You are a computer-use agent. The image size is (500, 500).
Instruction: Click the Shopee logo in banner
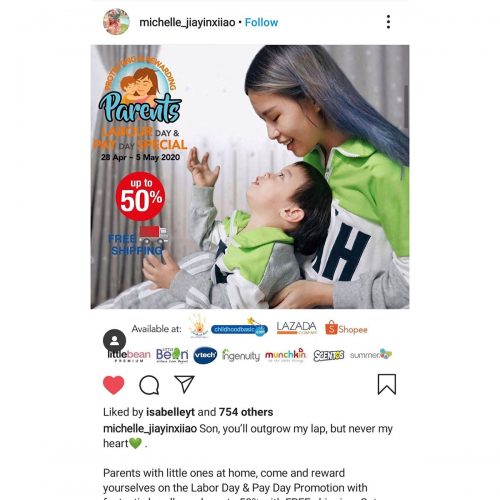[346, 328]
